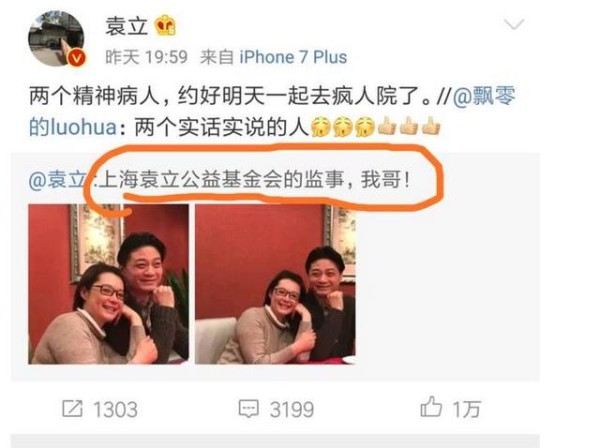The width and height of the screenshot is (600, 448).
Task: Tap the orange verified V badge
Action: pos(77,59)
